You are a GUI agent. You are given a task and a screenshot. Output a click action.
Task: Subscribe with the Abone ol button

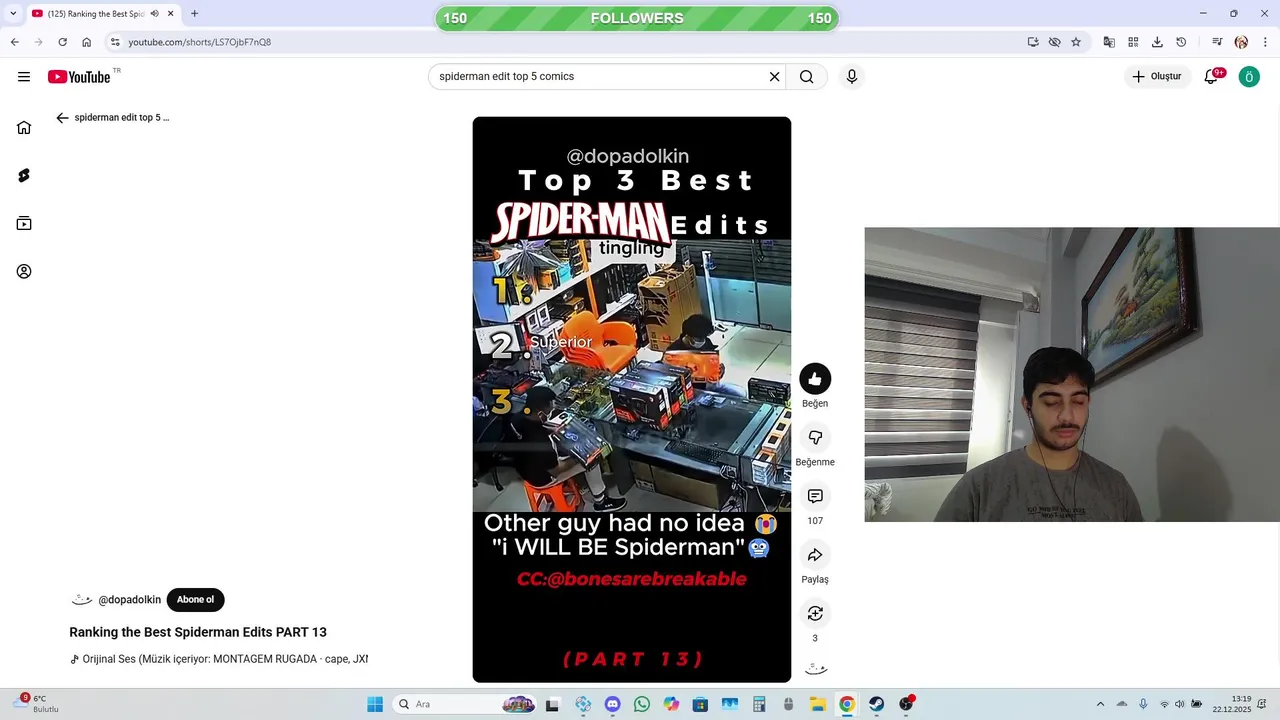click(195, 600)
